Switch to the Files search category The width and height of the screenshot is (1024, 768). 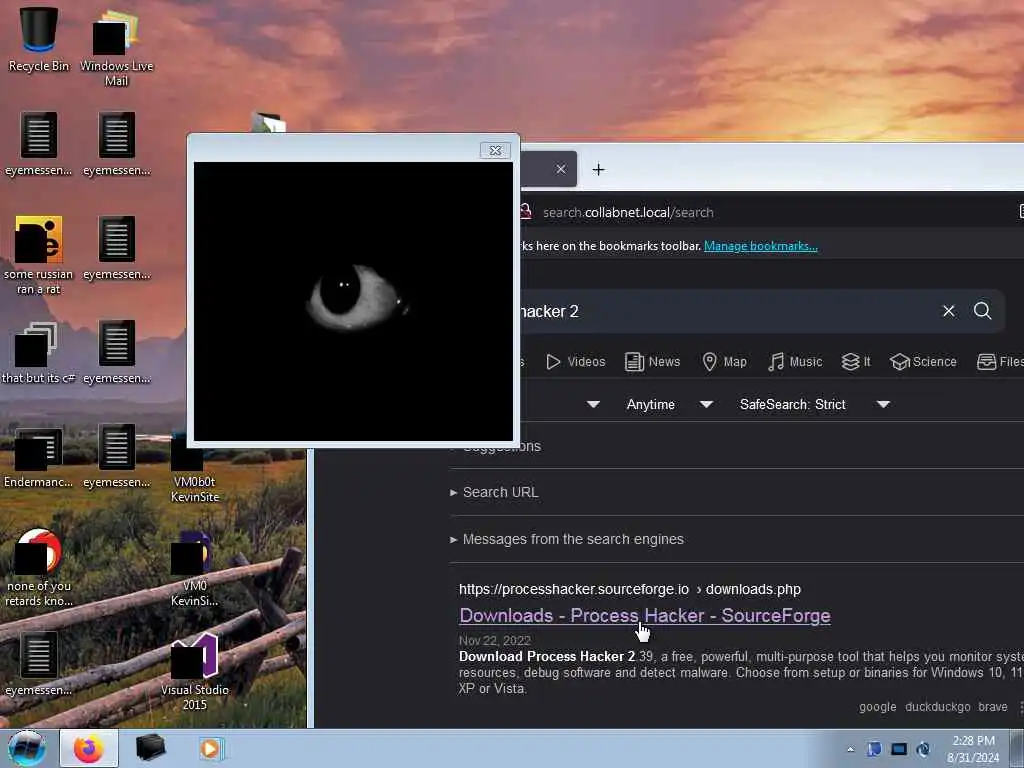1000,362
